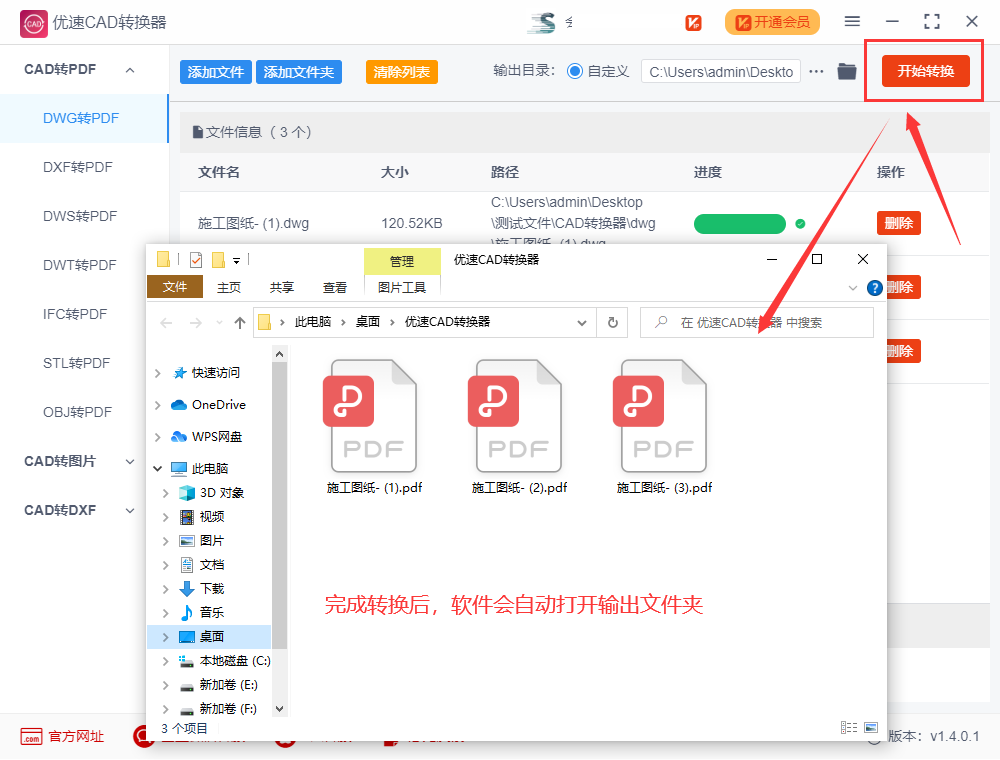The image size is (1000, 760).
Task: Switch to the 主页 ribbon tab
Action: 229,288
